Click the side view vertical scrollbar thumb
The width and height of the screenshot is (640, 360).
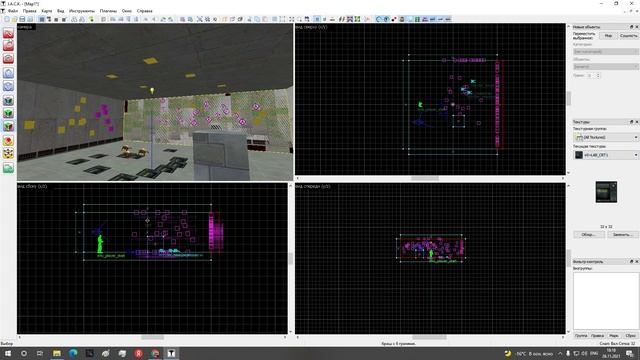[x=290, y=258]
